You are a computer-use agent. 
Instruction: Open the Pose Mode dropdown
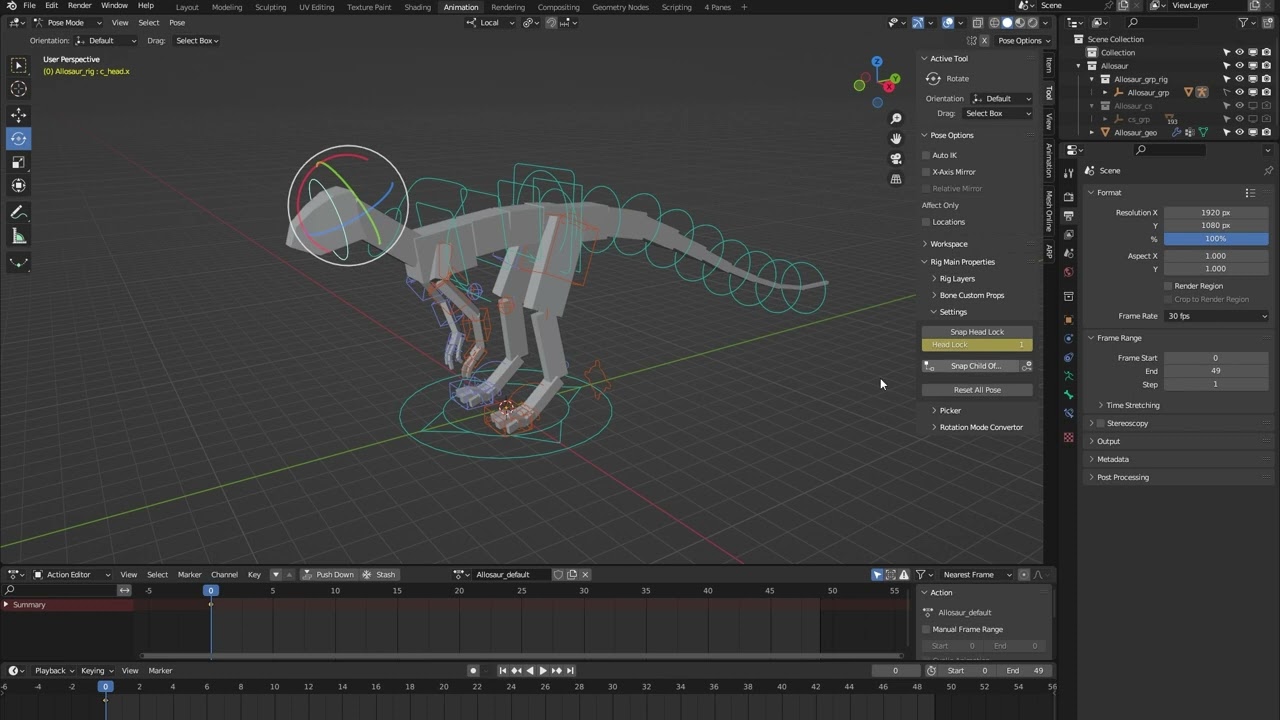tap(68, 22)
